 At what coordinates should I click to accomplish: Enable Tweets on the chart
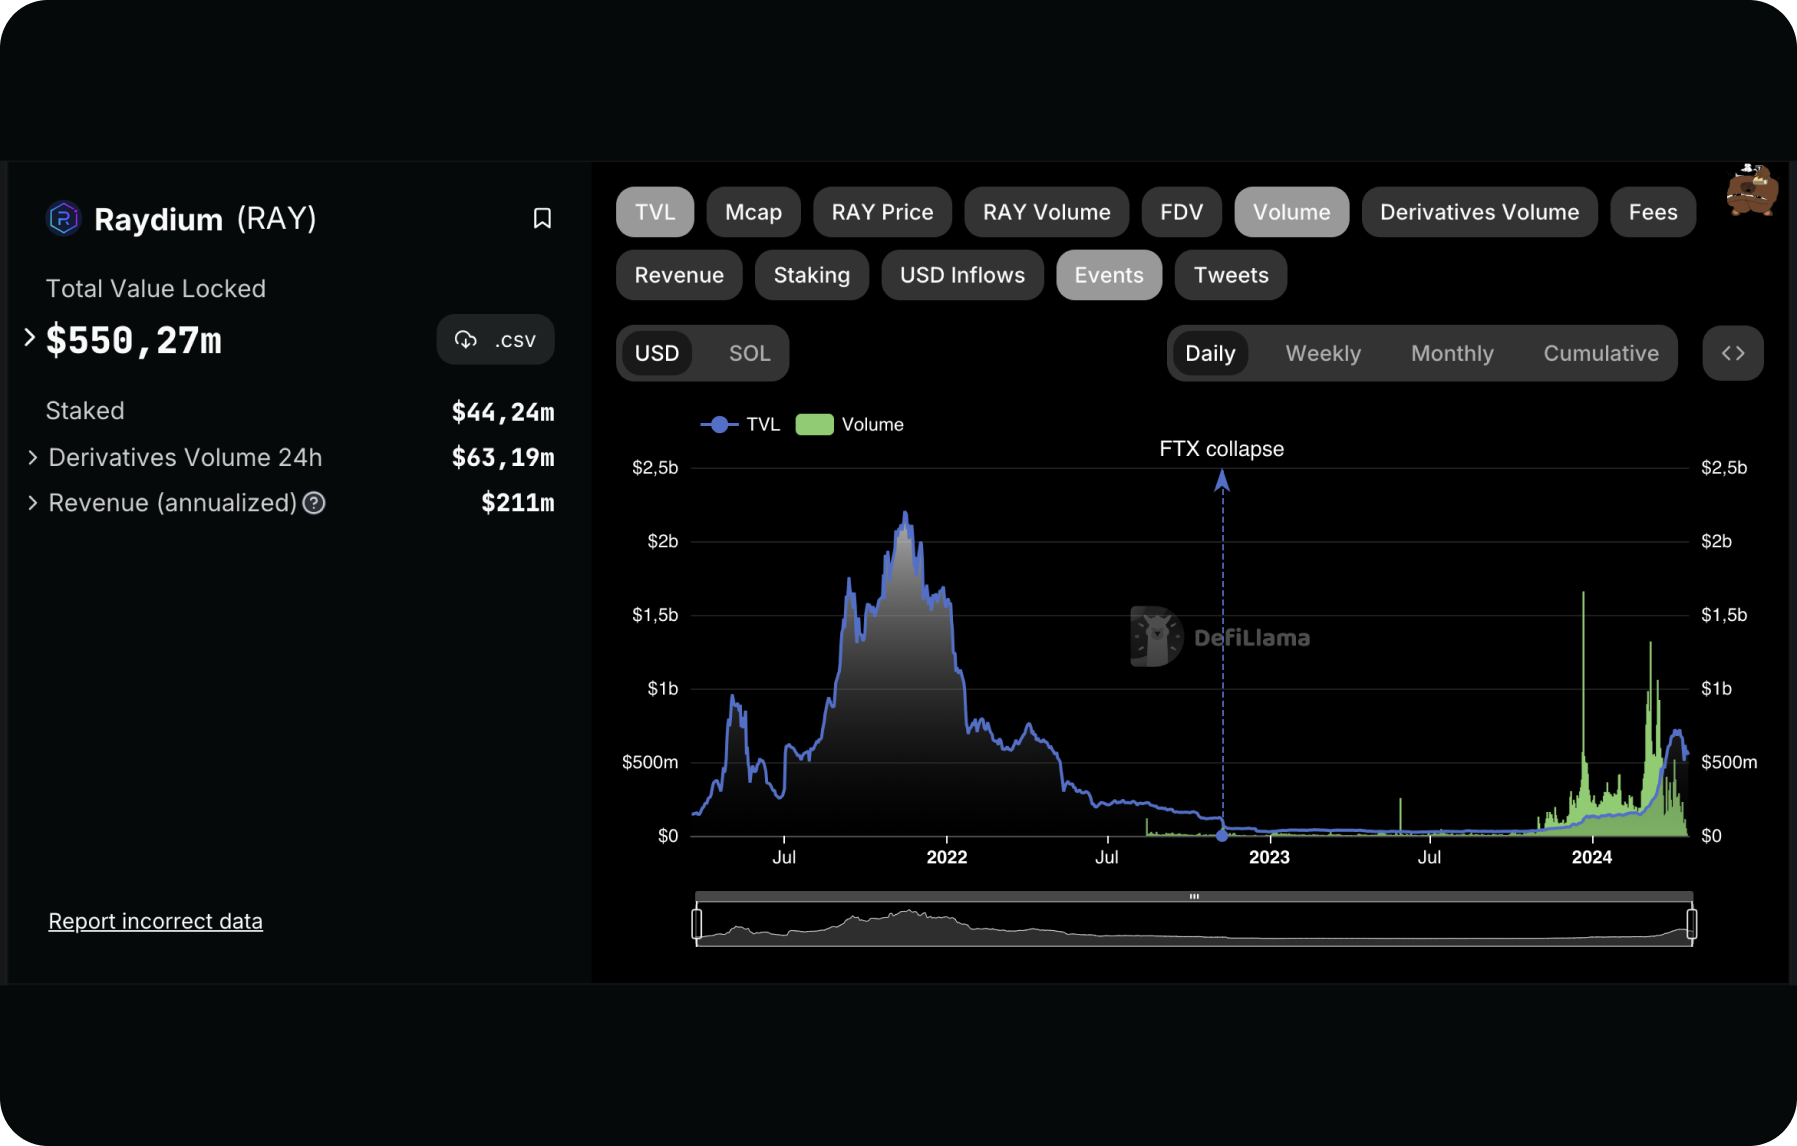point(1231,275)
